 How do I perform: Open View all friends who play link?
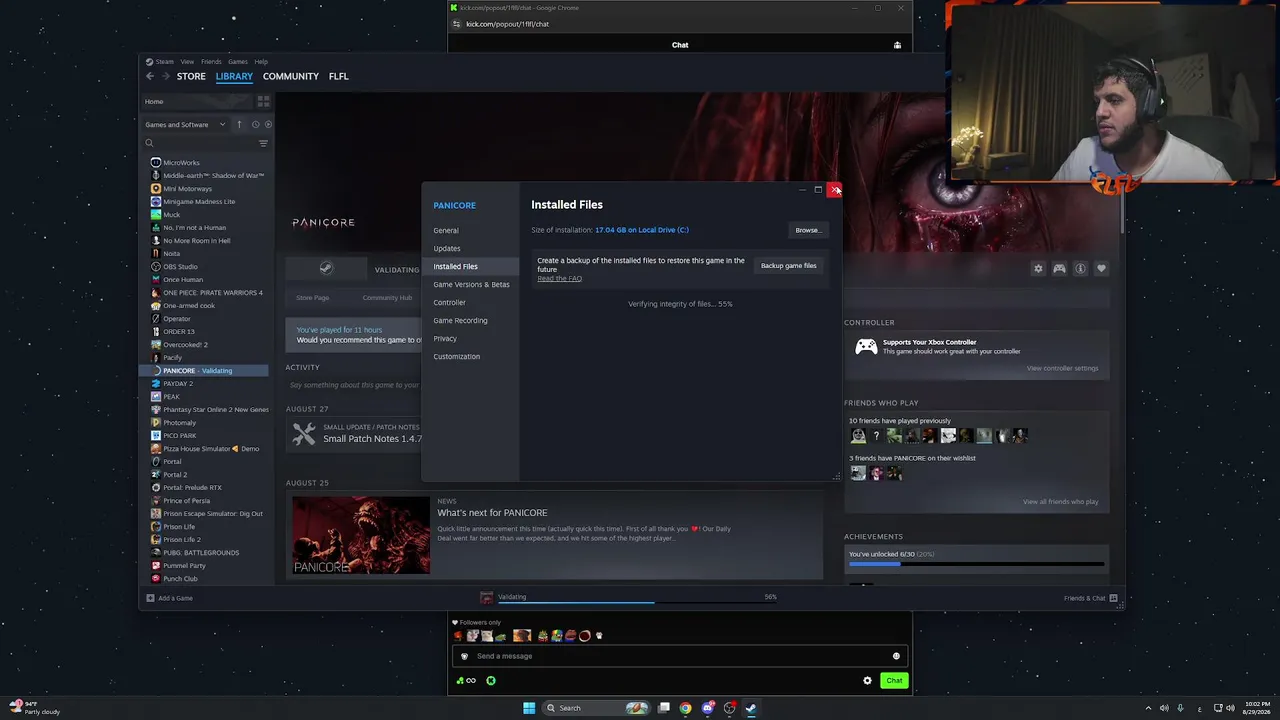coord(1060,502)
